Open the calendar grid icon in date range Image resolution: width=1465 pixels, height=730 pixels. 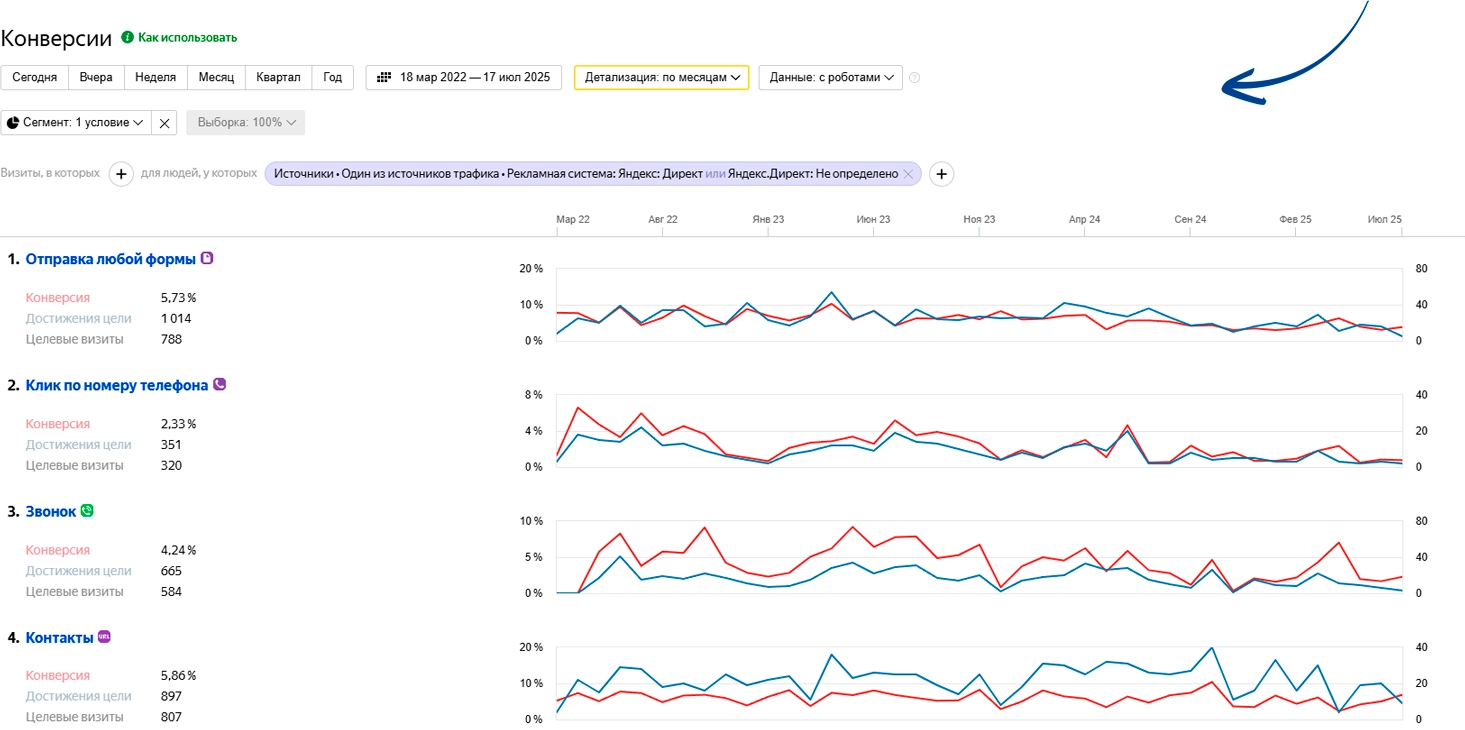[x=384, y=77]
